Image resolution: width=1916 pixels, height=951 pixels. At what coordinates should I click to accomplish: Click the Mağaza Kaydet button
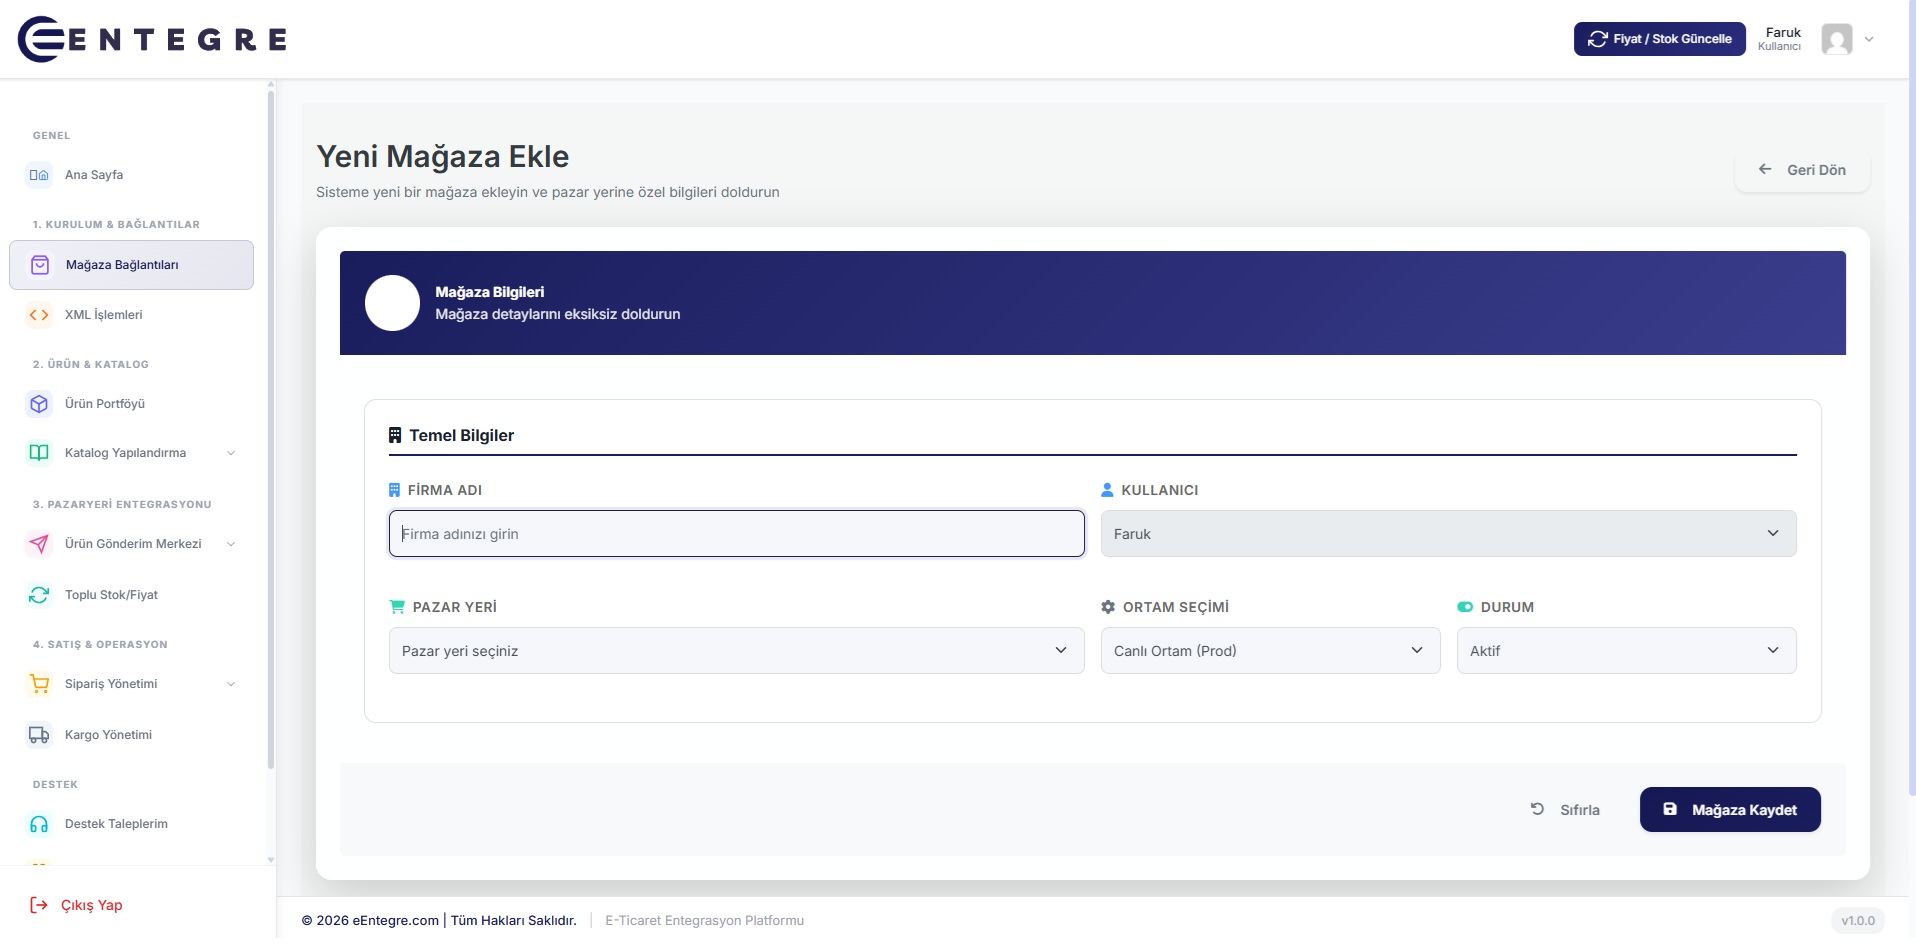(x=1730, y=810)
